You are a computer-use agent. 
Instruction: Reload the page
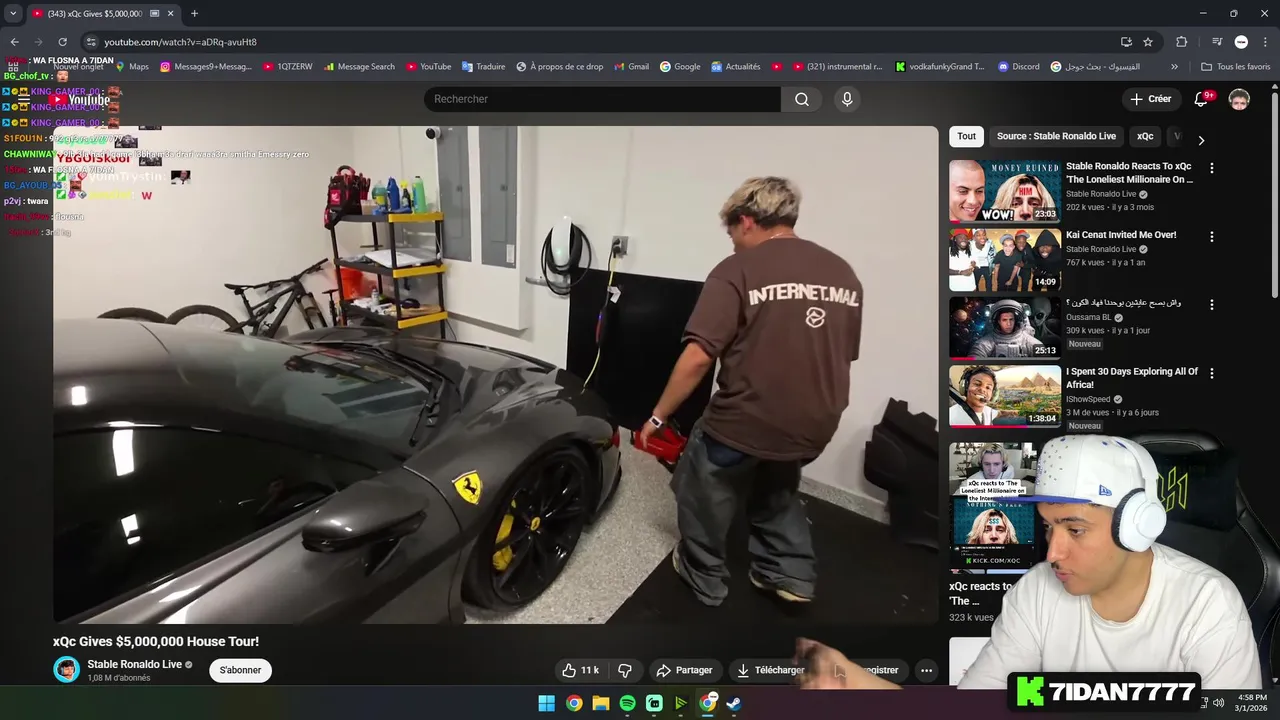click(62, 42)
